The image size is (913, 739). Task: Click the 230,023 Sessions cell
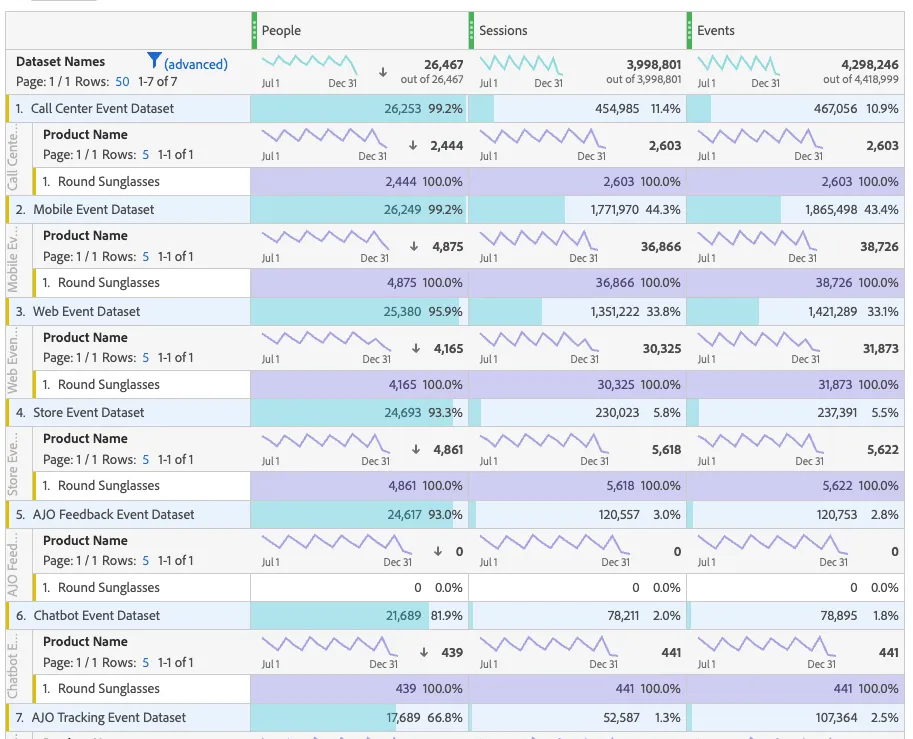pyautogui.click(x=578, y=413)
